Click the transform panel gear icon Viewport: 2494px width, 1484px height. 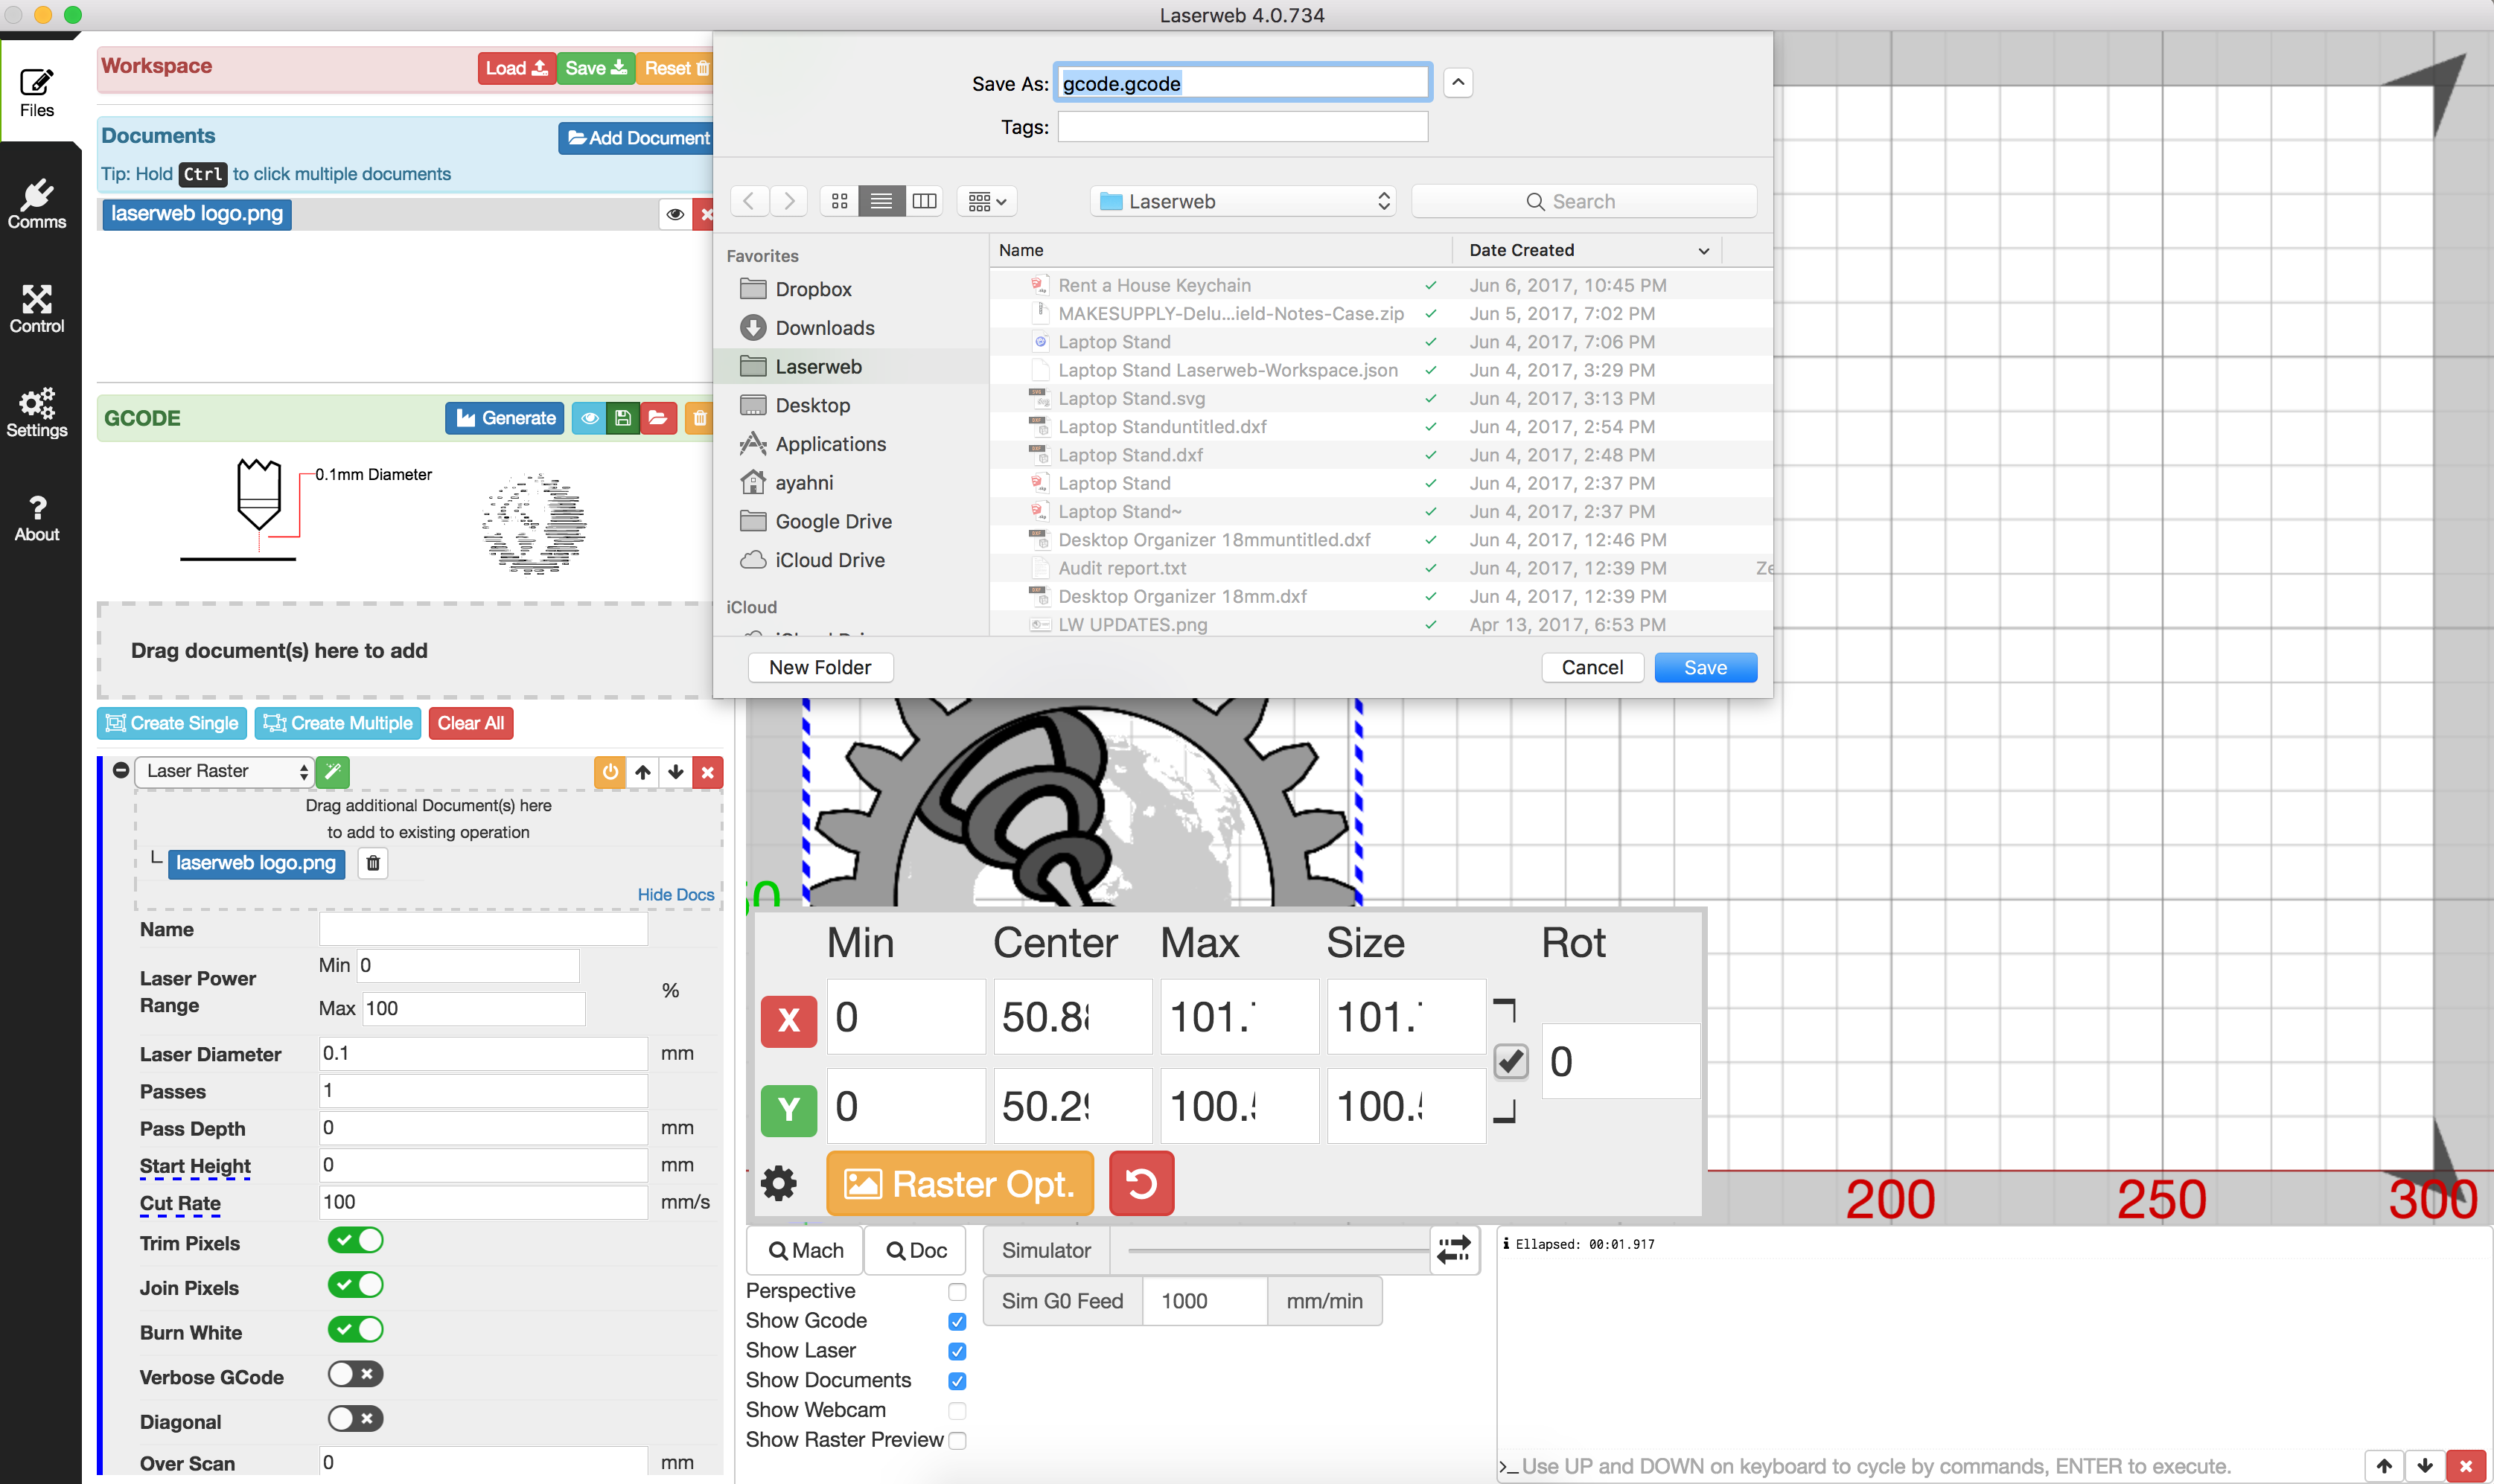[779, 1184]
